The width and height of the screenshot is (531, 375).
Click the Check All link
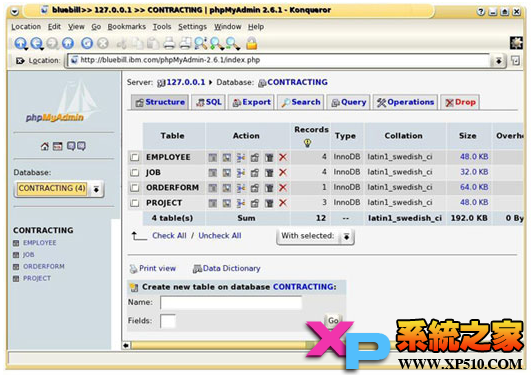pyautogui.click(x=169, y=236)
